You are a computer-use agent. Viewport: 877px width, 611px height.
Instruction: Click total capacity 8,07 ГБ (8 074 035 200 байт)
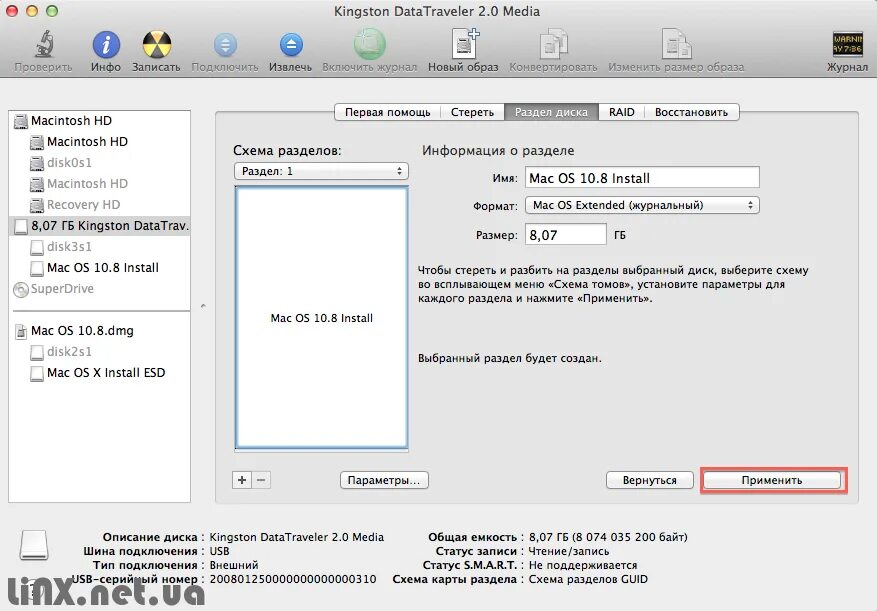click(608, 537)
